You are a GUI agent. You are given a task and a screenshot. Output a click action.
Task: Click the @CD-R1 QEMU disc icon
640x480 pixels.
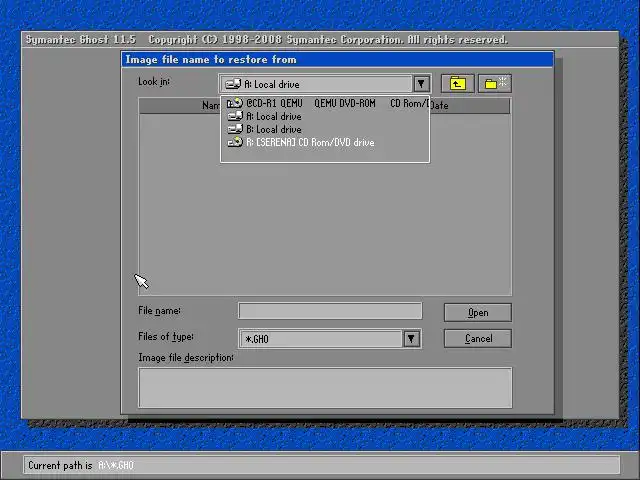point(235,103)
